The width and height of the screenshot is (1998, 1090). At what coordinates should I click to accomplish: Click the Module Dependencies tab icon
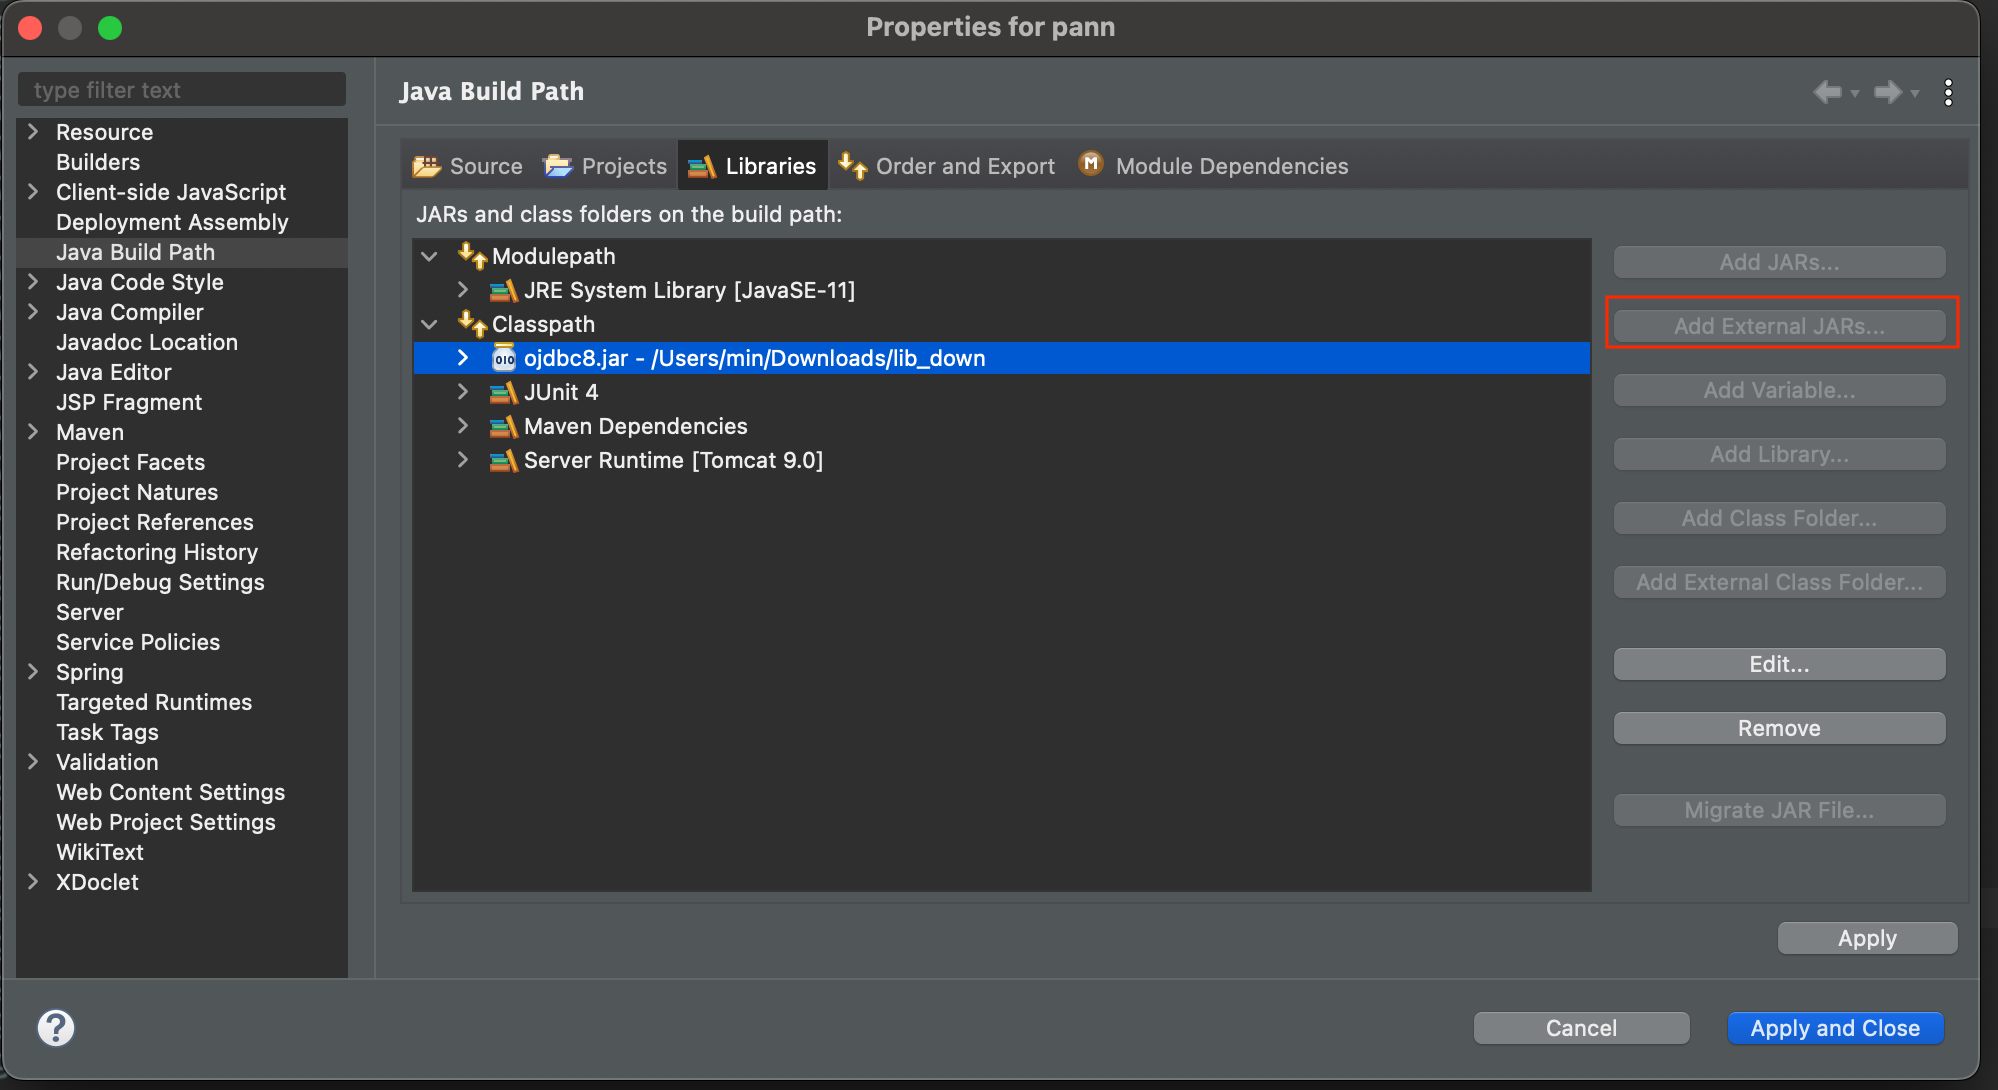pos(1091,164)
